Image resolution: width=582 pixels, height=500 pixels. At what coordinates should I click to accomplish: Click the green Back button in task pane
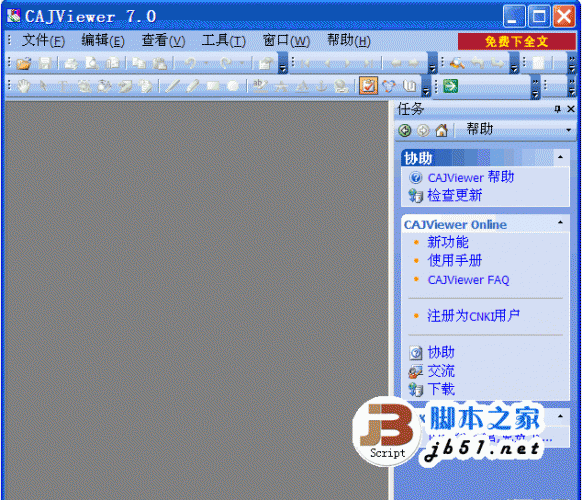click(x=405, y=130)
